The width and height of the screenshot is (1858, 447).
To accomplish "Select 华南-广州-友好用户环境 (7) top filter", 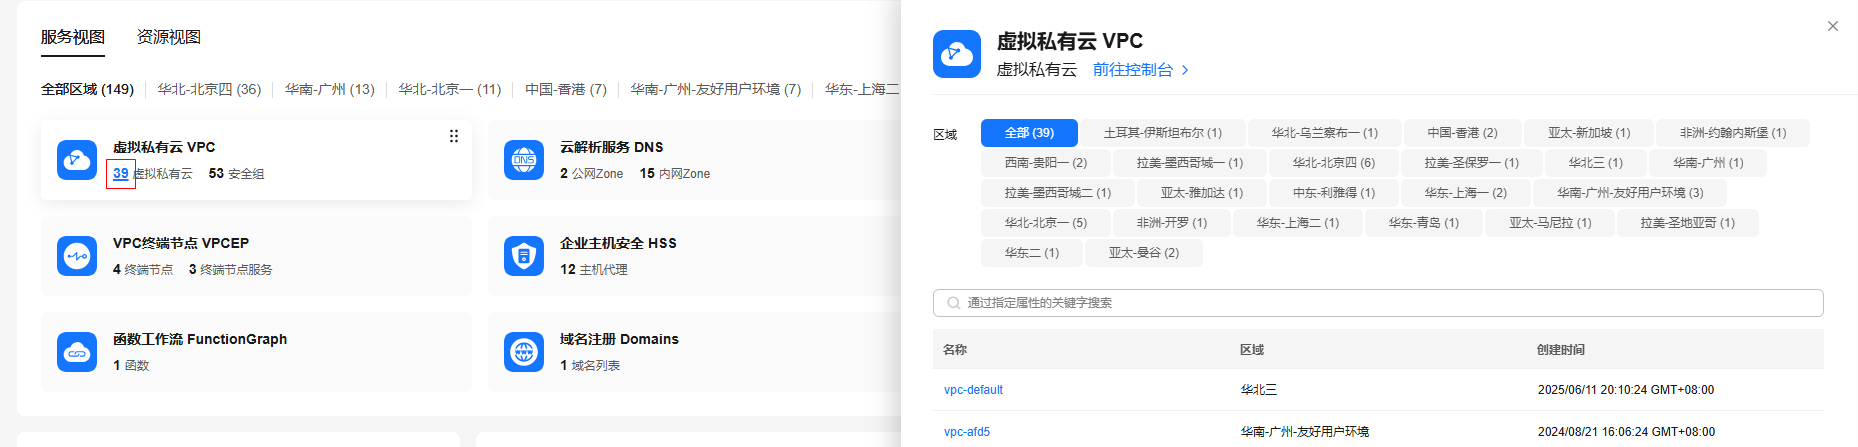I will point(716,89).
